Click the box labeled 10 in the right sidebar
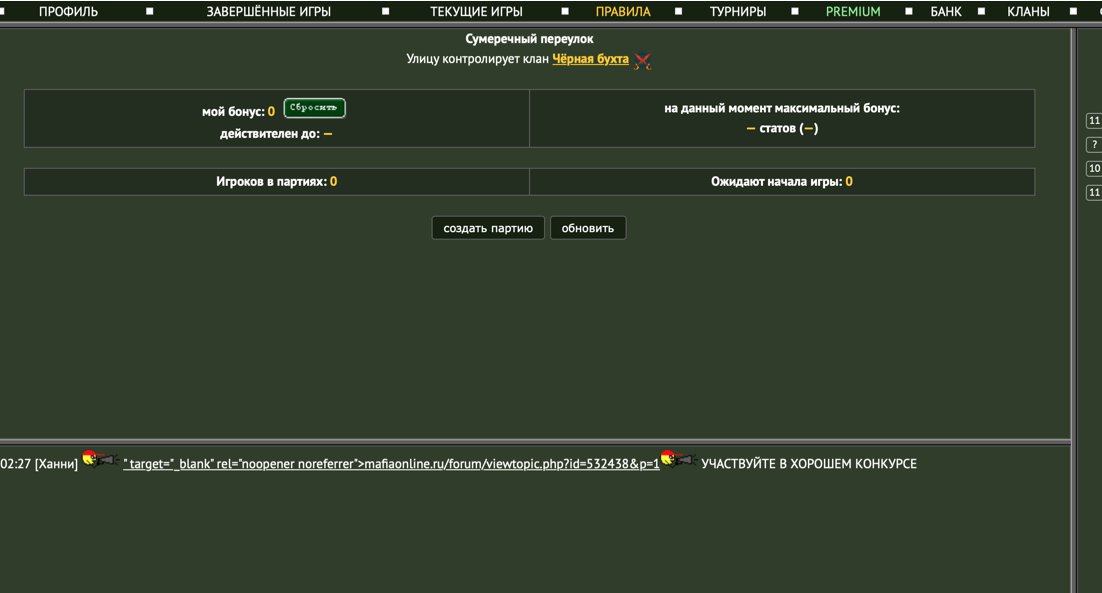 click(1094, 168)
